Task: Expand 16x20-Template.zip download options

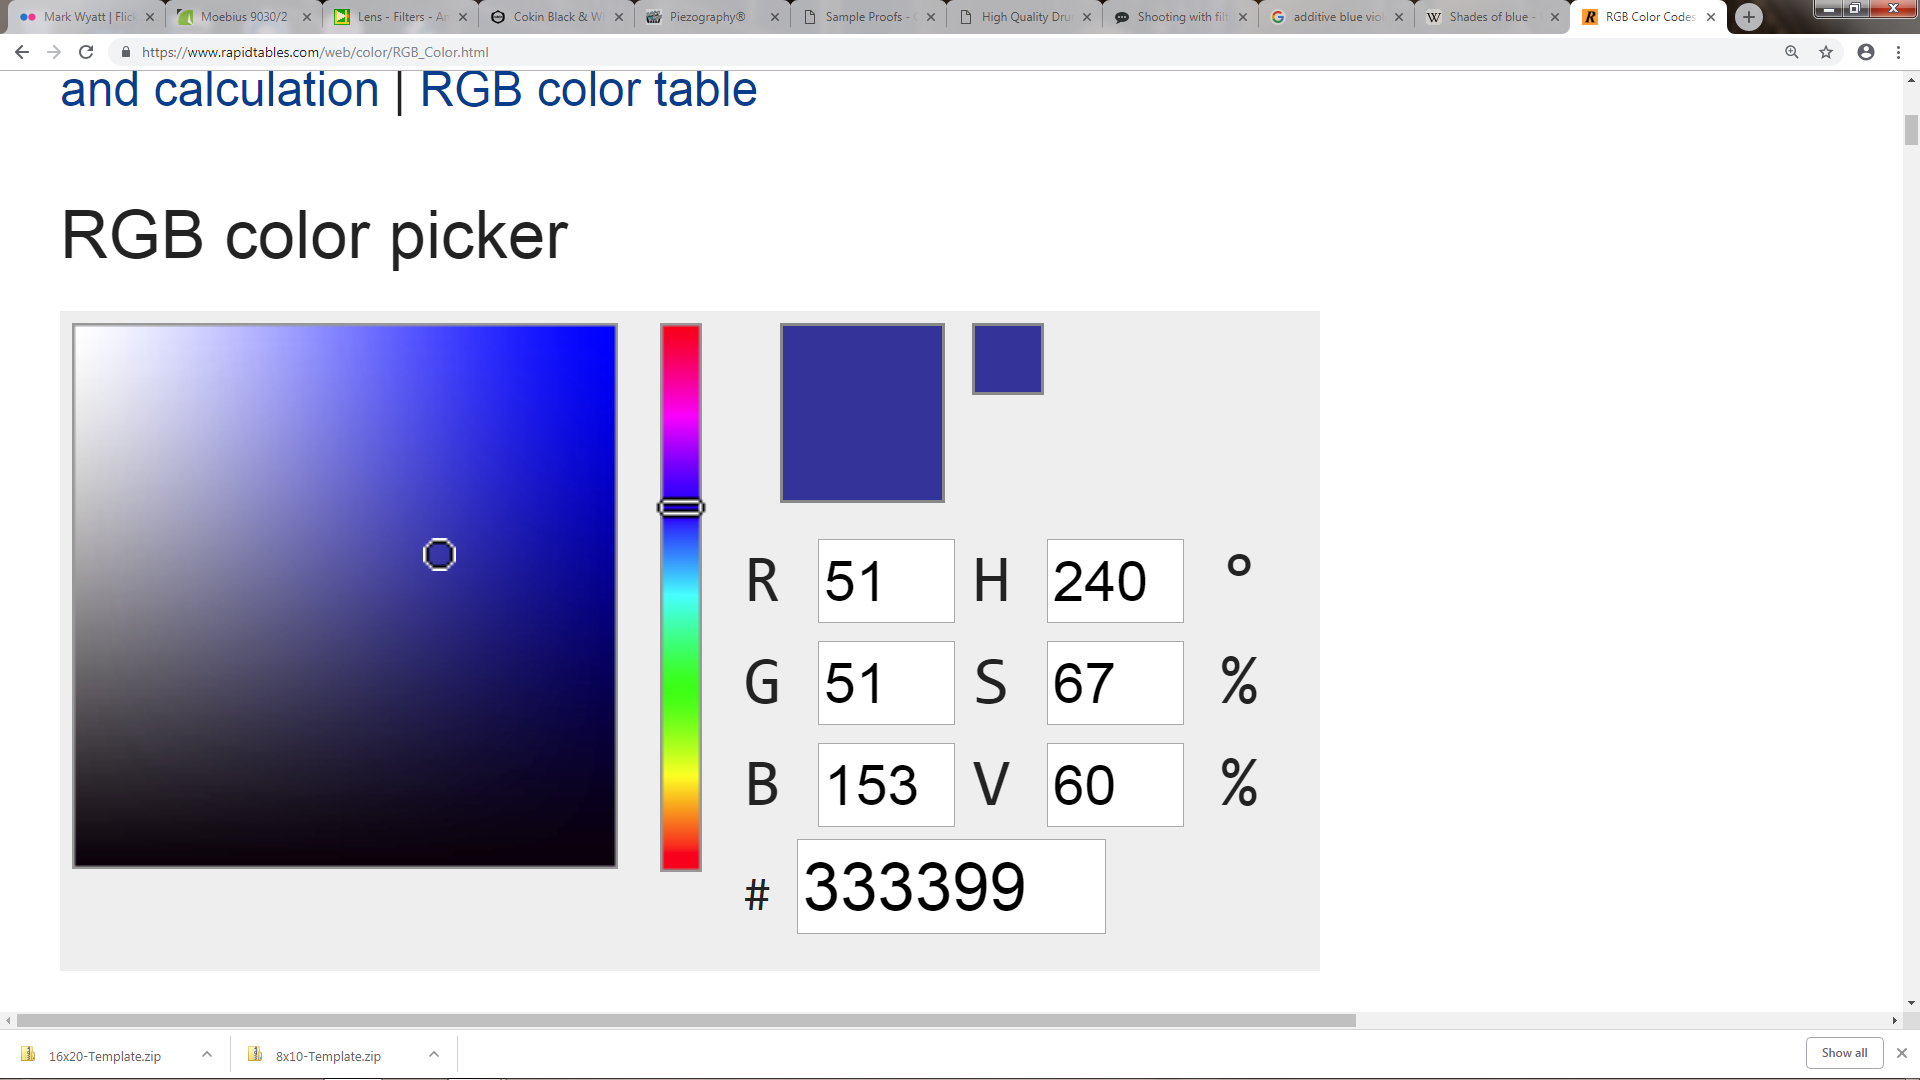Action: (x=207, y=1055)
